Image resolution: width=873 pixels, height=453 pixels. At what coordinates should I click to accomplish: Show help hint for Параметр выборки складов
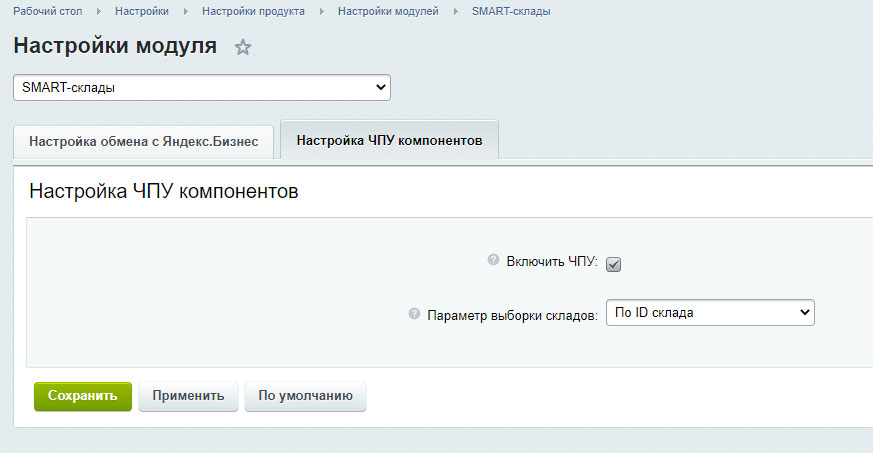[x=414, y=314]
